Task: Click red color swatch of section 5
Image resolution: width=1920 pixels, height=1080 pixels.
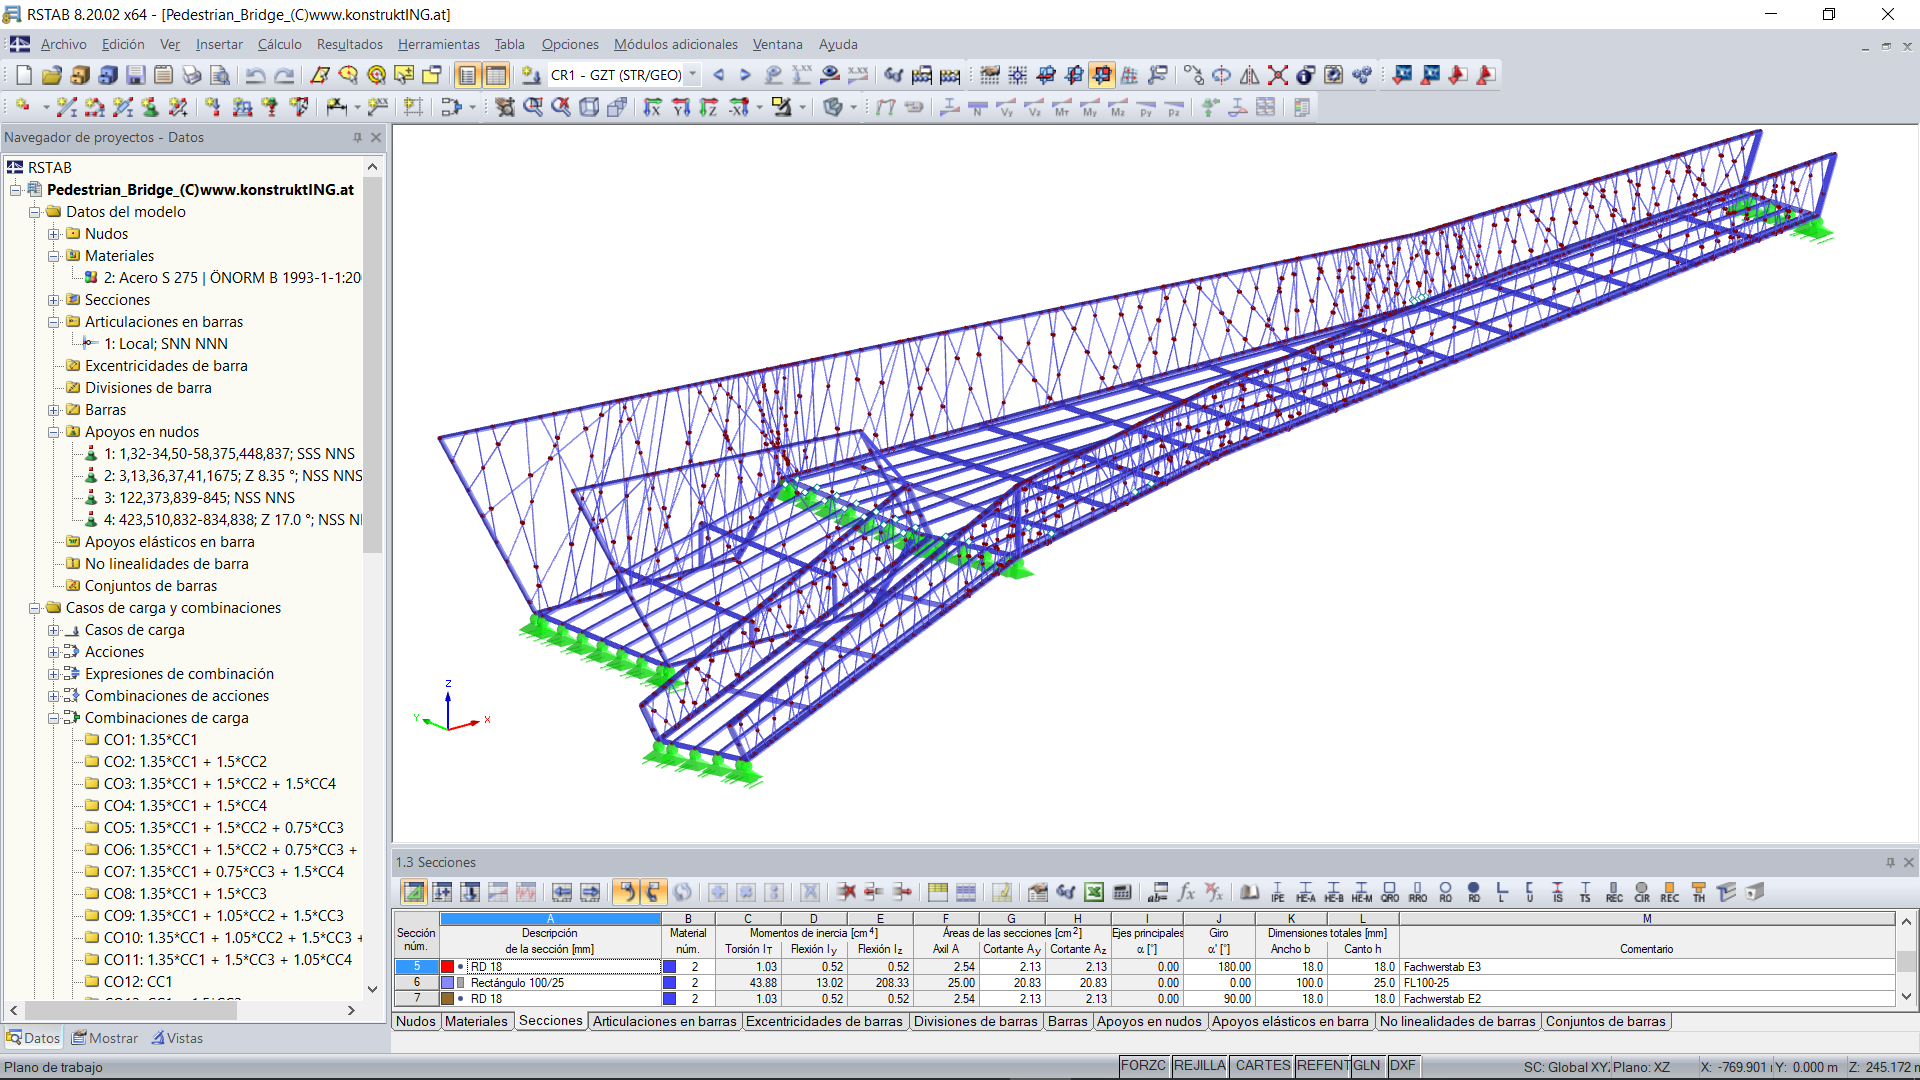Action: click(x=447, y=967)
